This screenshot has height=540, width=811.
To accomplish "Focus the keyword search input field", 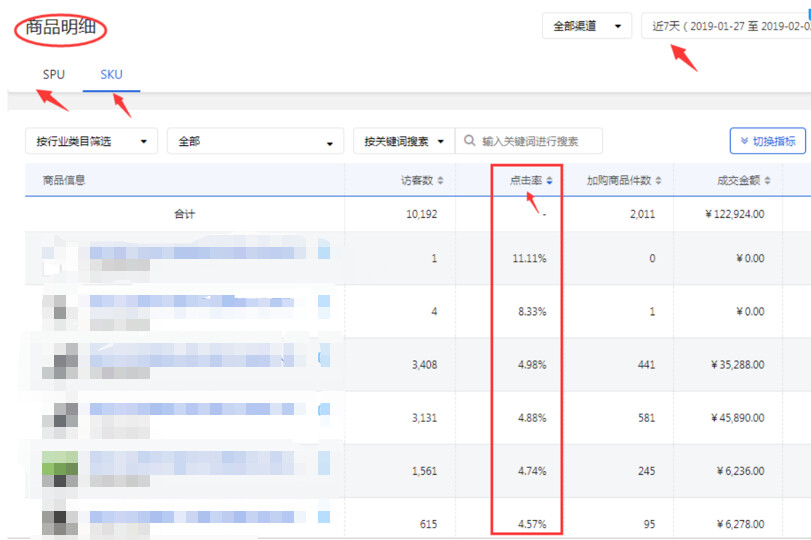I will click(x=538, y=142).
